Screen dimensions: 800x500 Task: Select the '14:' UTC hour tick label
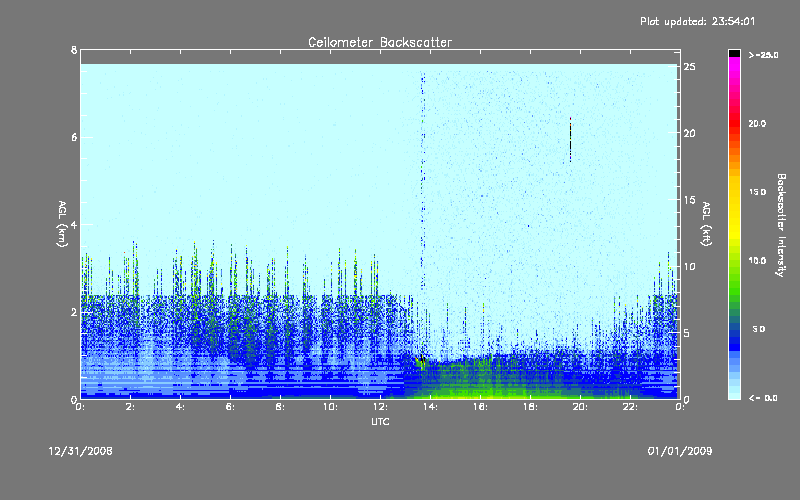tap(431, 407)
